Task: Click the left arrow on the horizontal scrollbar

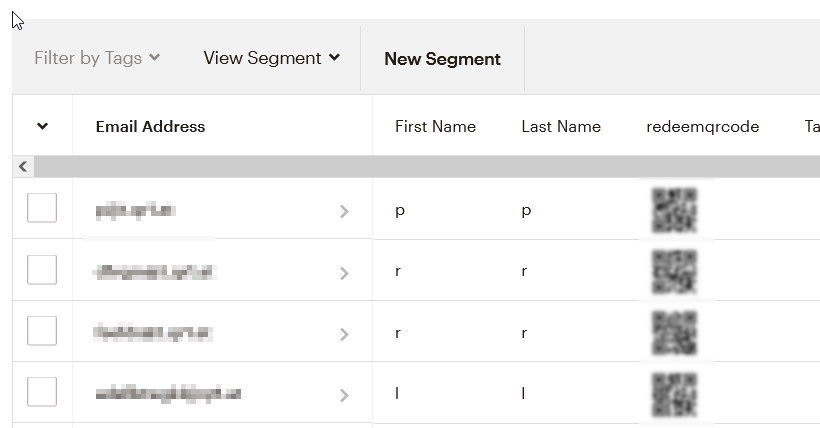Action: tap(23, 166)
